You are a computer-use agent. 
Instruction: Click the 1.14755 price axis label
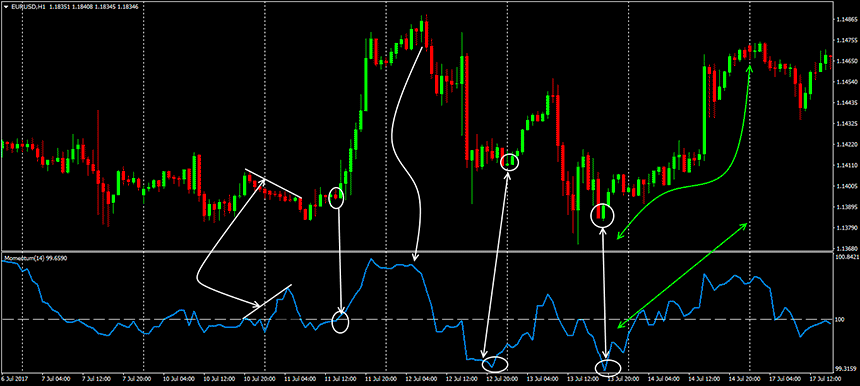point(848,41)
